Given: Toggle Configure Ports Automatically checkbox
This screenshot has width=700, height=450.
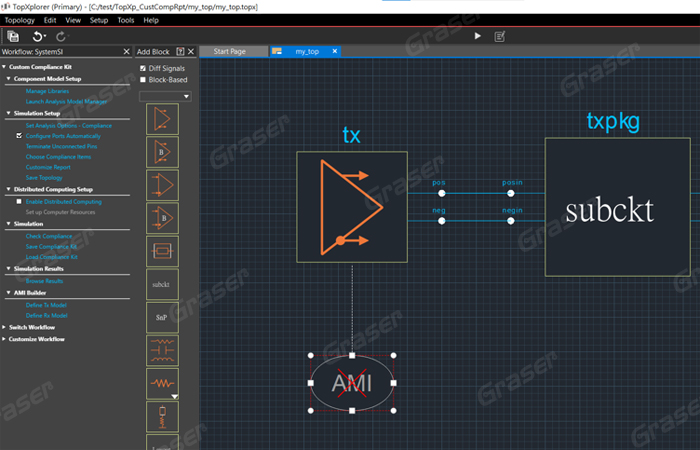Looking at the screenshot, I should tap(19, 136).
